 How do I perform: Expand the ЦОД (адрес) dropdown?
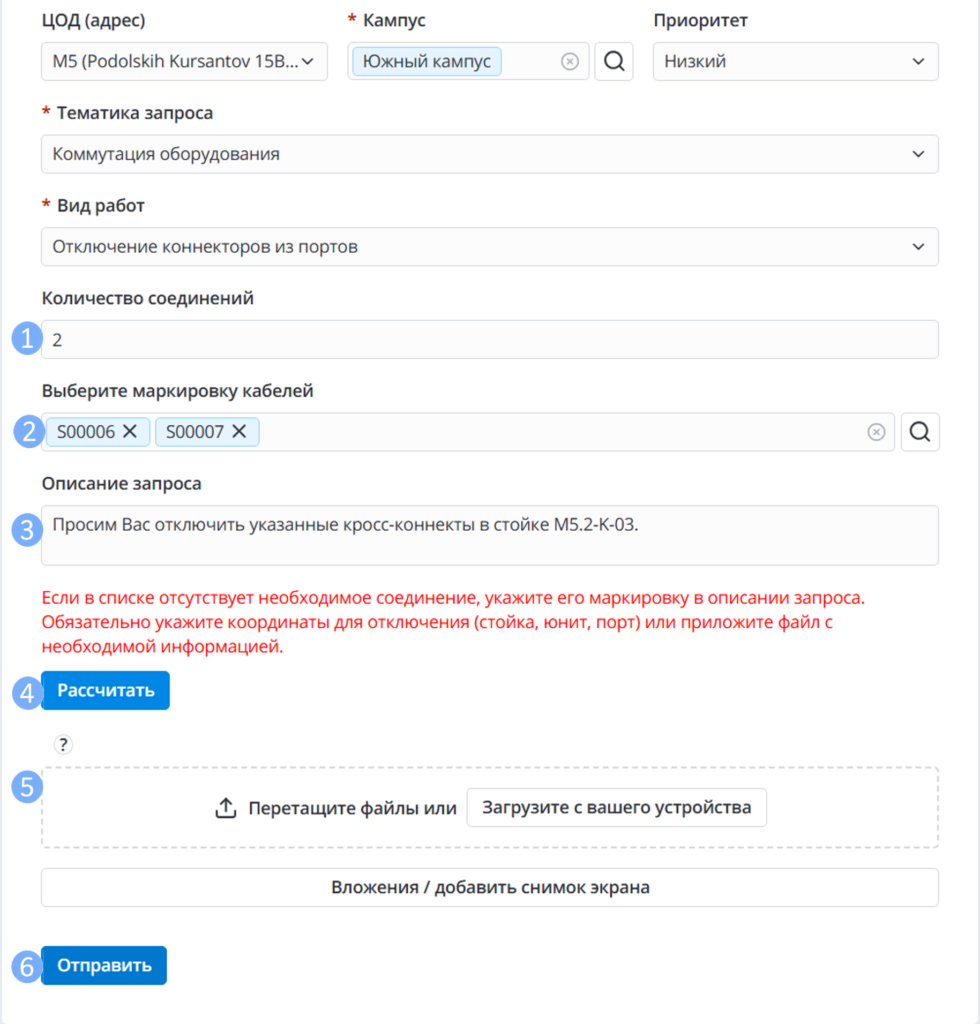184,61
